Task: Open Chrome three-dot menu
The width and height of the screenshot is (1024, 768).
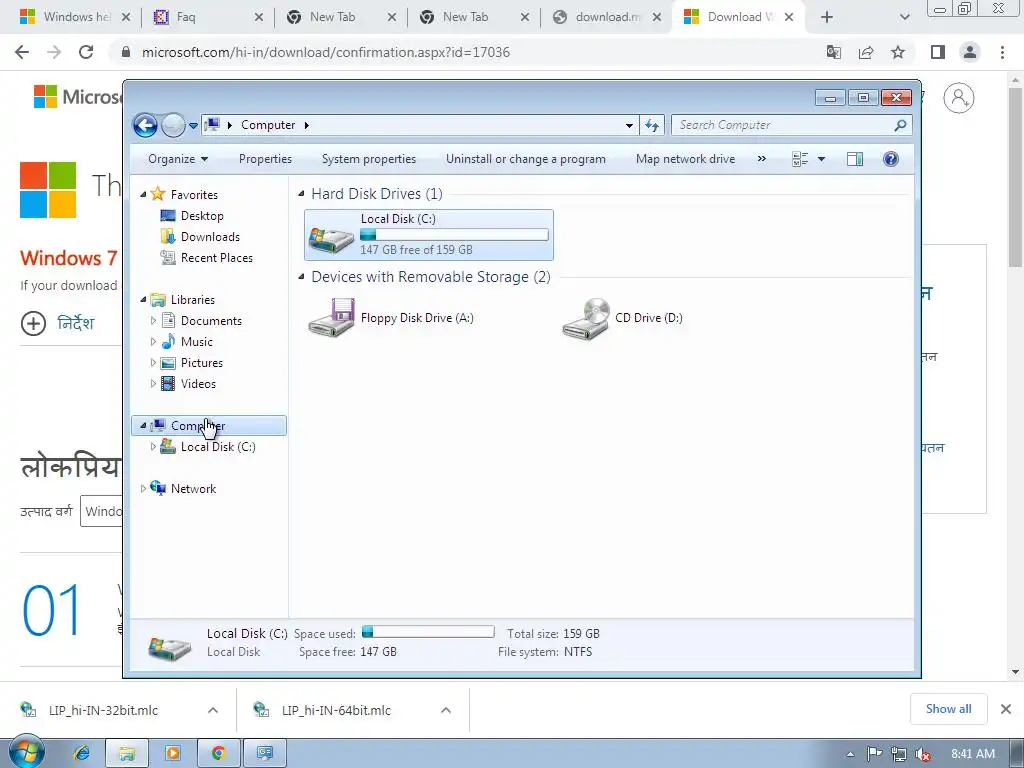Action: [1002, 52]
